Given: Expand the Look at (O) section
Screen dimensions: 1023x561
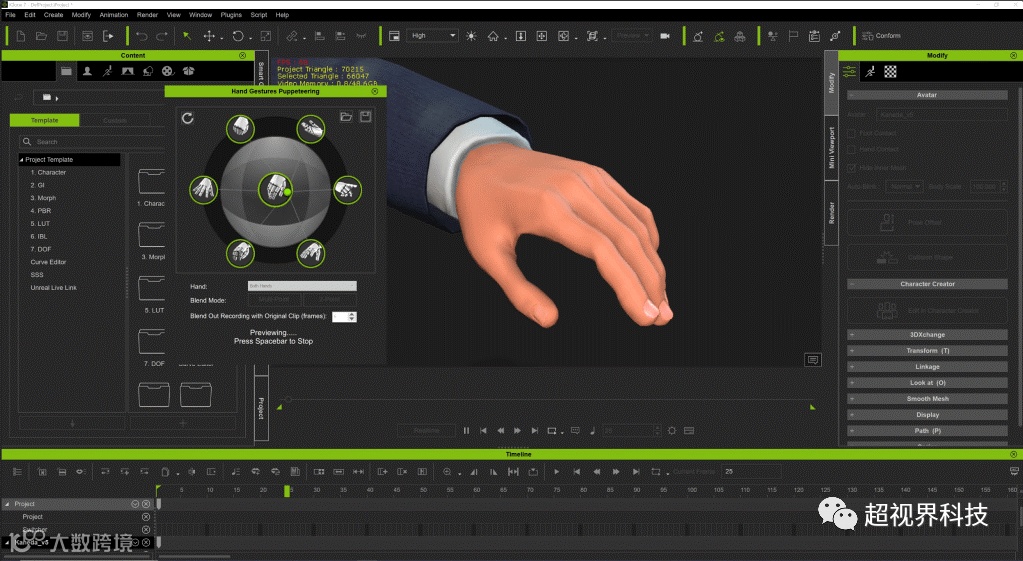Looking at the screenshot, I should coord(927,383).
